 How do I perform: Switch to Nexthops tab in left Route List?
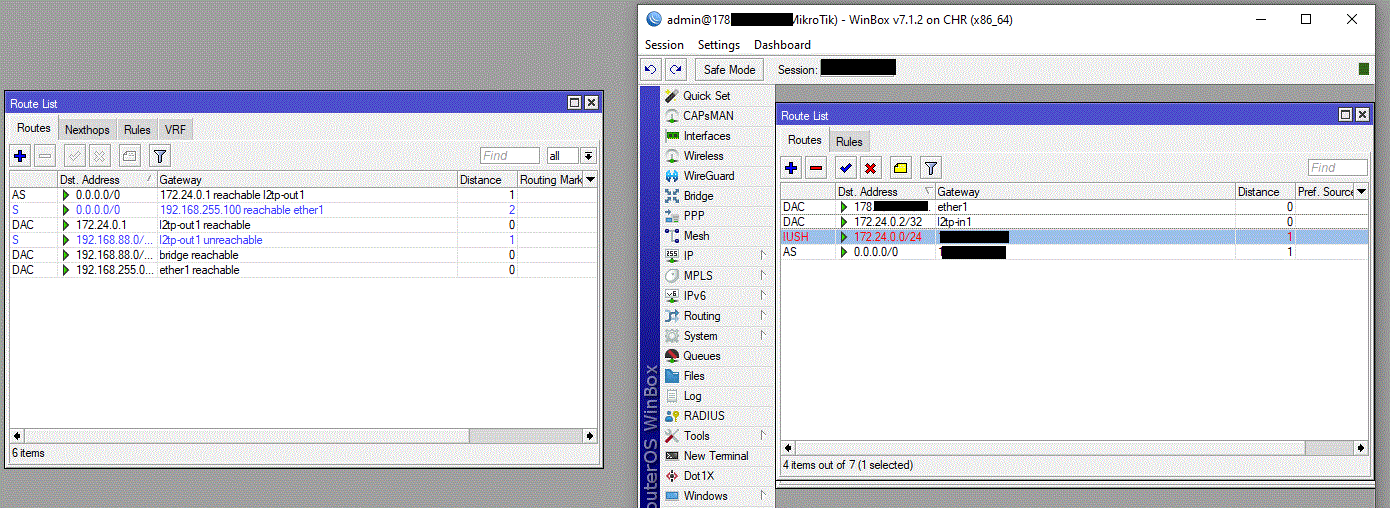(x=87, y=130)
